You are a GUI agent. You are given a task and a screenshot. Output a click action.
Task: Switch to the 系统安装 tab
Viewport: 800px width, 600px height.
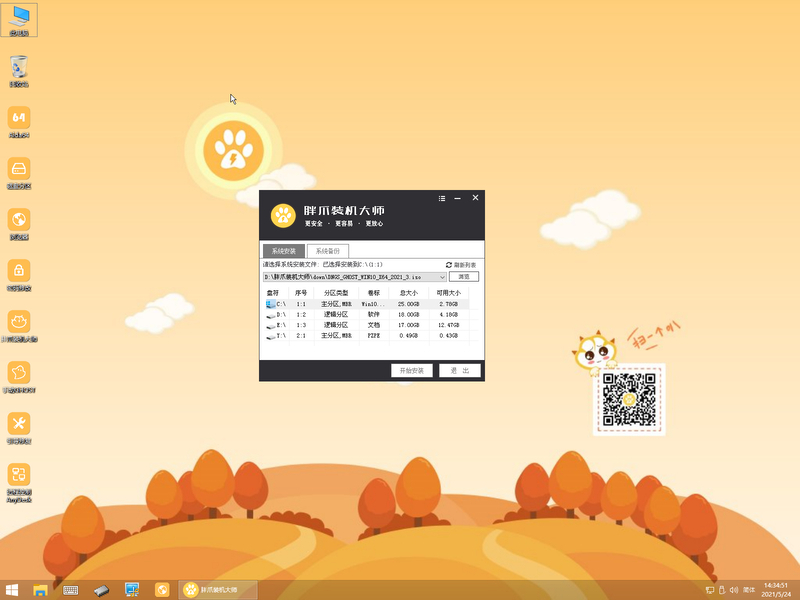point(284,251)
